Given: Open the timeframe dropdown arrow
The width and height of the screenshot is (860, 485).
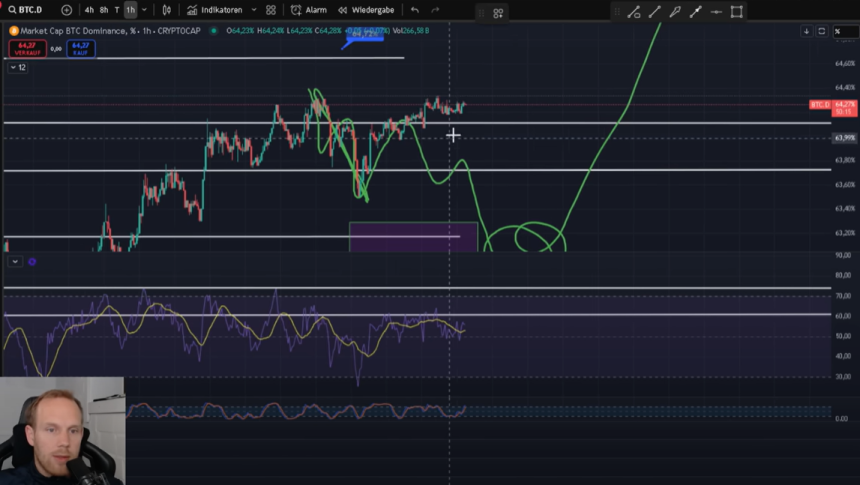Looking at the screenshot, I should click(x=144, y=10).
